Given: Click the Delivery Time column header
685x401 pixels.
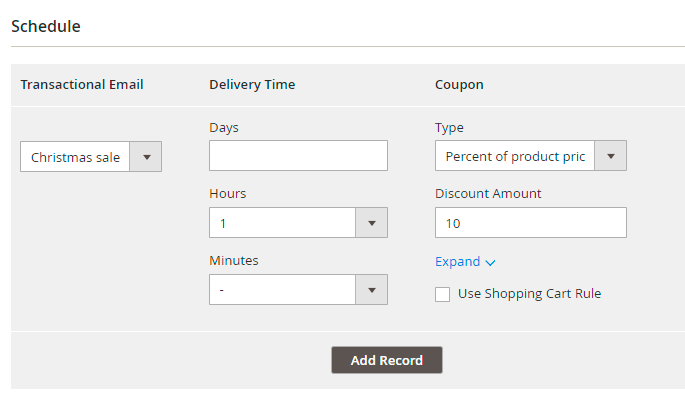Looking at the screenshot, I should (x=252, y=84).
